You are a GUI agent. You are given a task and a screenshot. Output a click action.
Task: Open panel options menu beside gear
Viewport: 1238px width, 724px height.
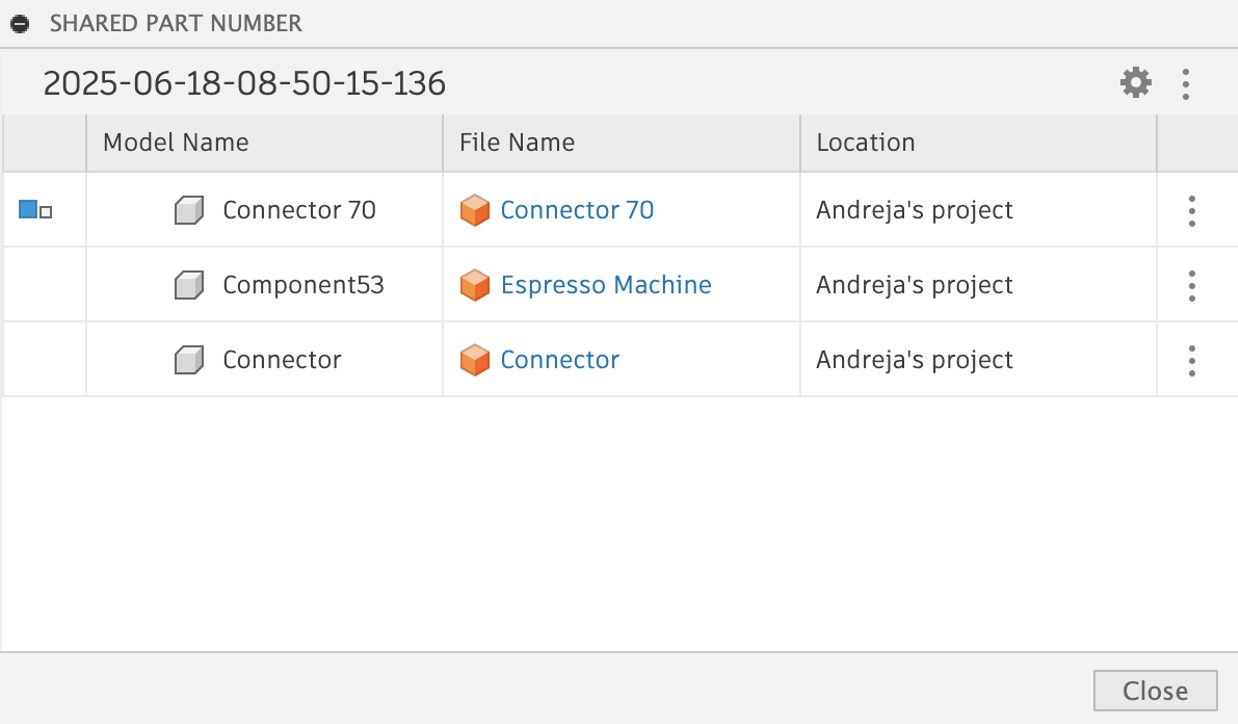pyautogui.click(x=1185, y=84)
